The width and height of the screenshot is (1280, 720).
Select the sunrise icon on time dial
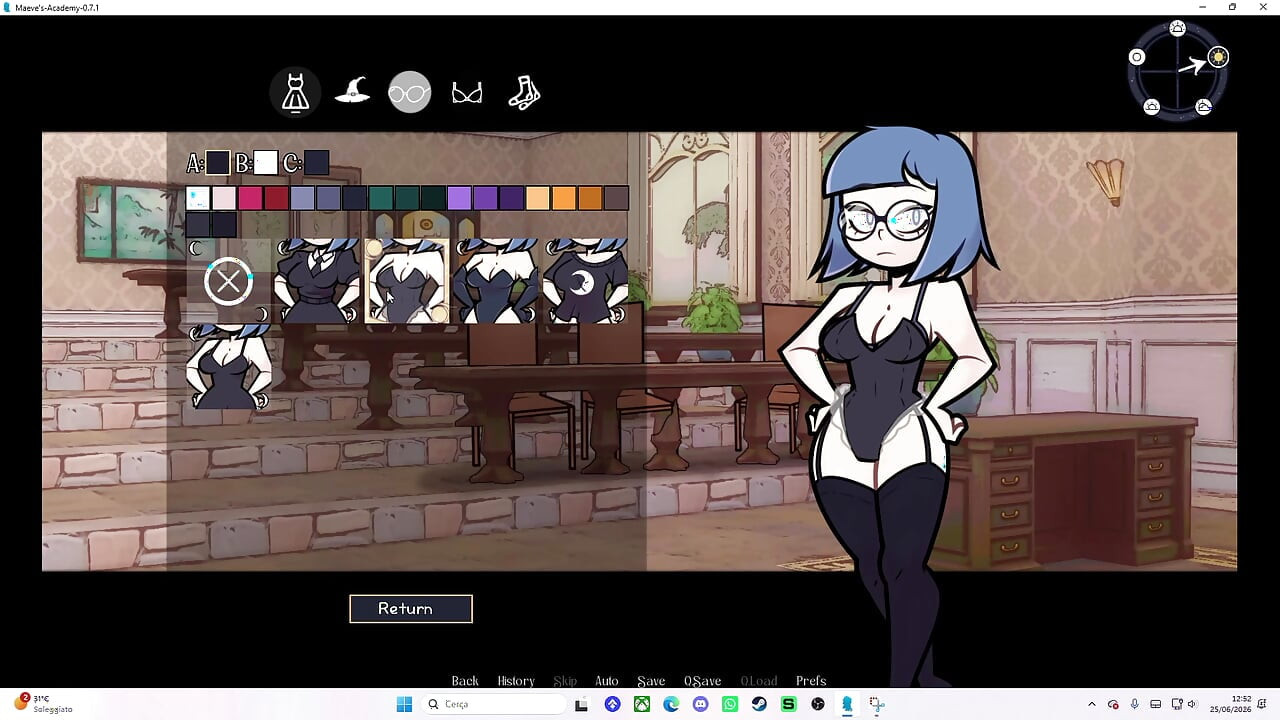coord(1178,28)
